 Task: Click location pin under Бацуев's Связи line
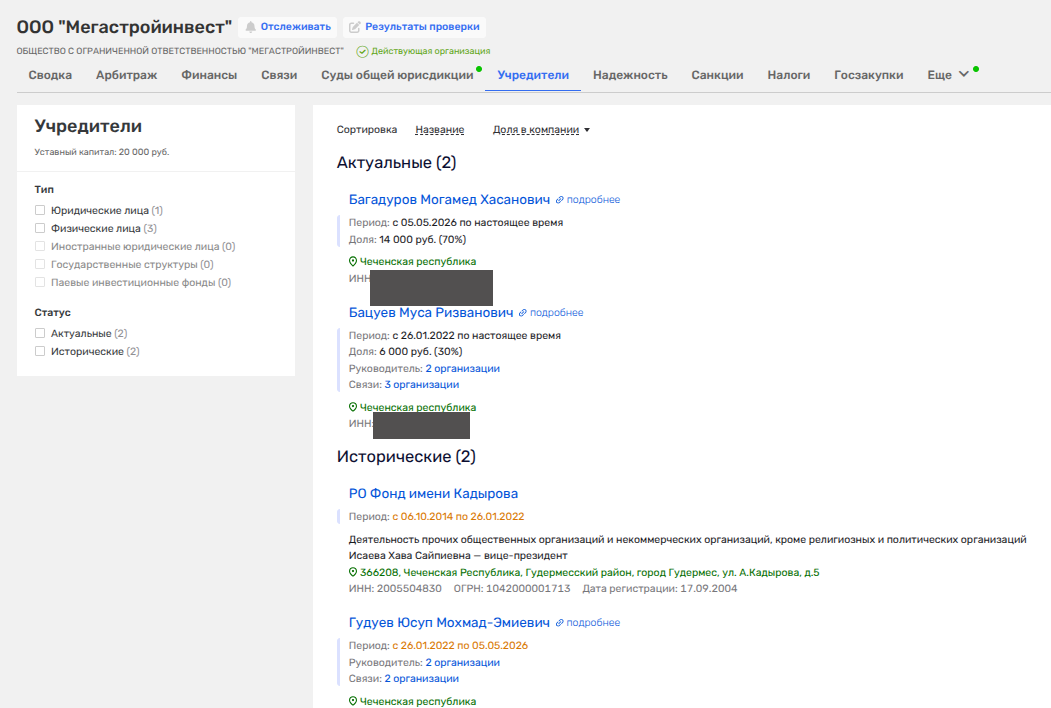pyautogui.click(x=353, y=407)
